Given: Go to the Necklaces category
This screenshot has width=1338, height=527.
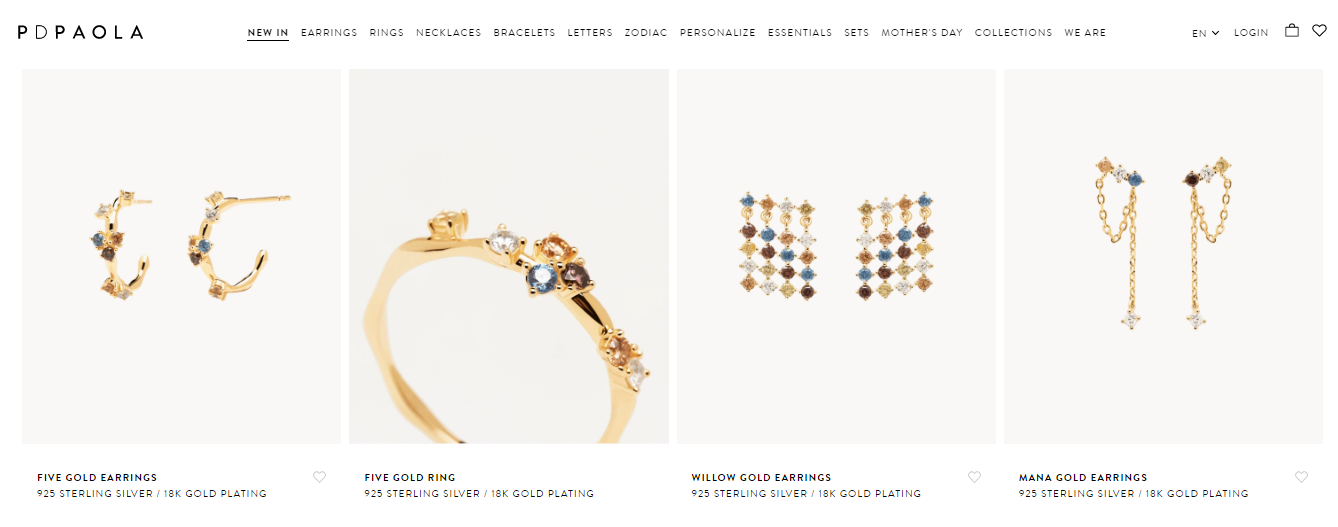Looking at the screenshot, I should [x=449, y=33].
